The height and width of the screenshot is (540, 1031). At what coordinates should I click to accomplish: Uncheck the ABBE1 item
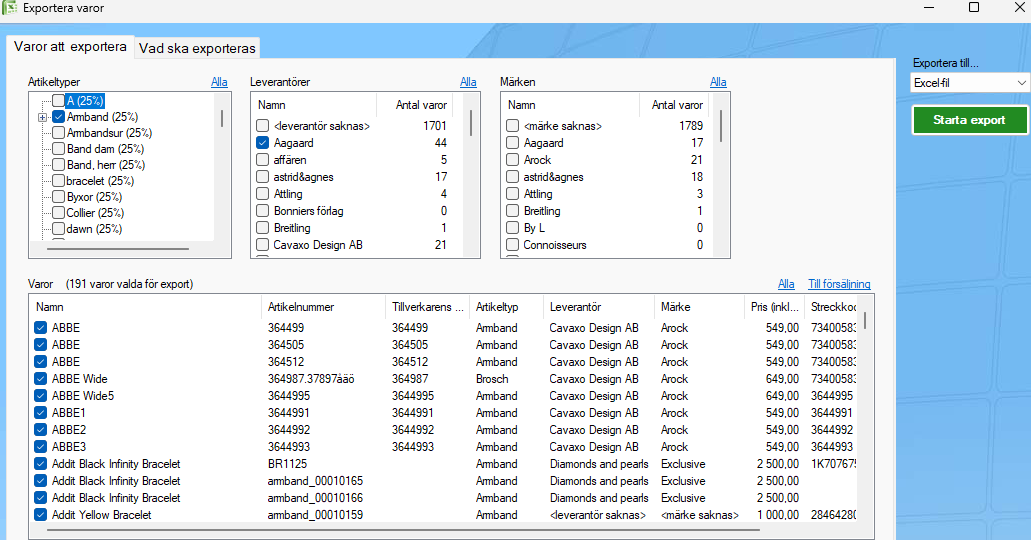(x=40, y=413)
